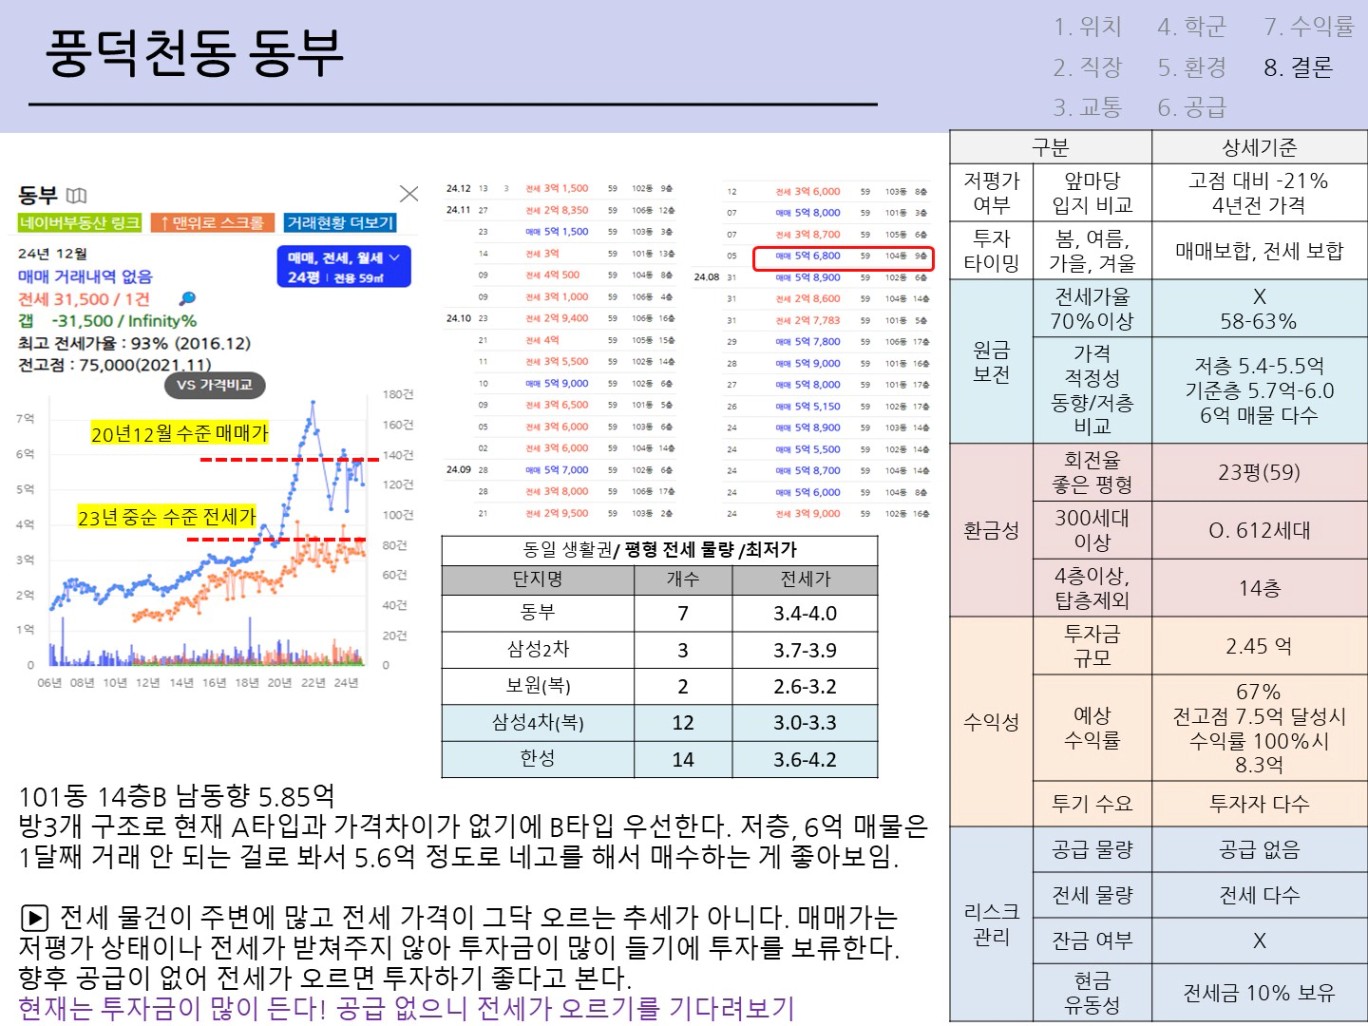
Task: Go to section 6. 공급
Action: point(1192,107)
